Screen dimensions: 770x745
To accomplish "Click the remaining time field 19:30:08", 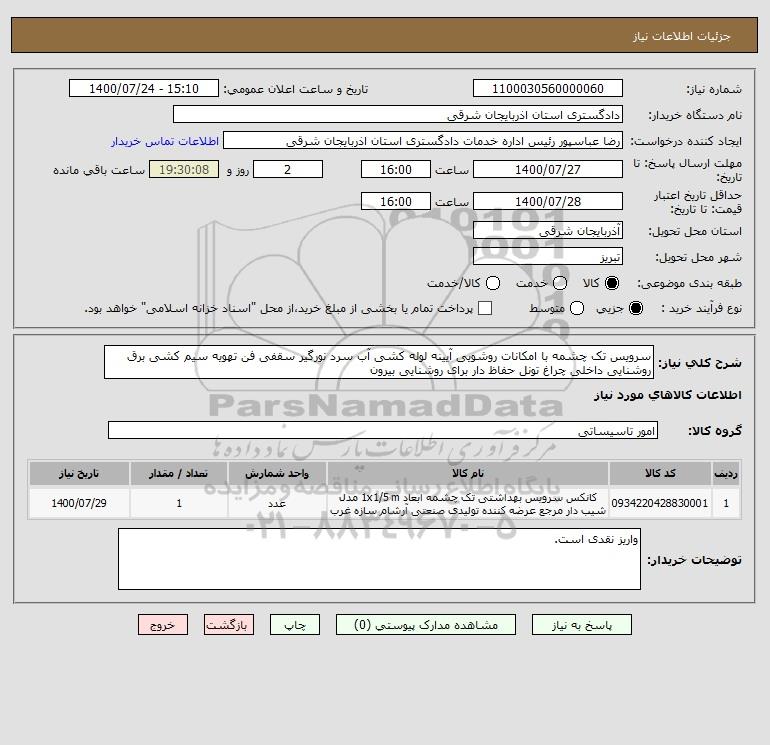I will tap(184, 169).
